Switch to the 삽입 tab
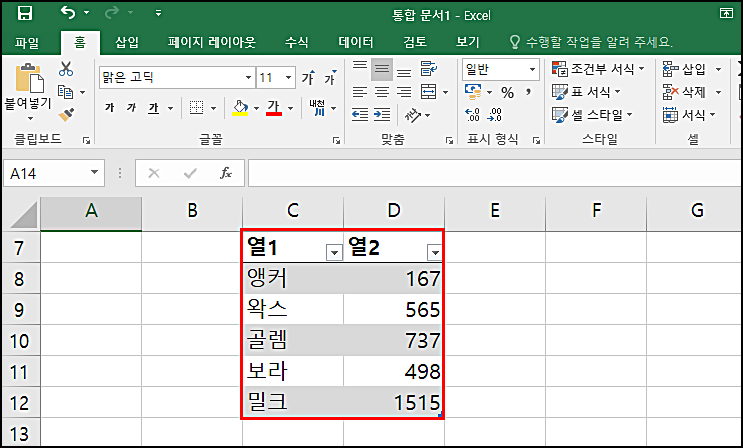Screen dimensions: 743x448 click(x=127, y=43)
